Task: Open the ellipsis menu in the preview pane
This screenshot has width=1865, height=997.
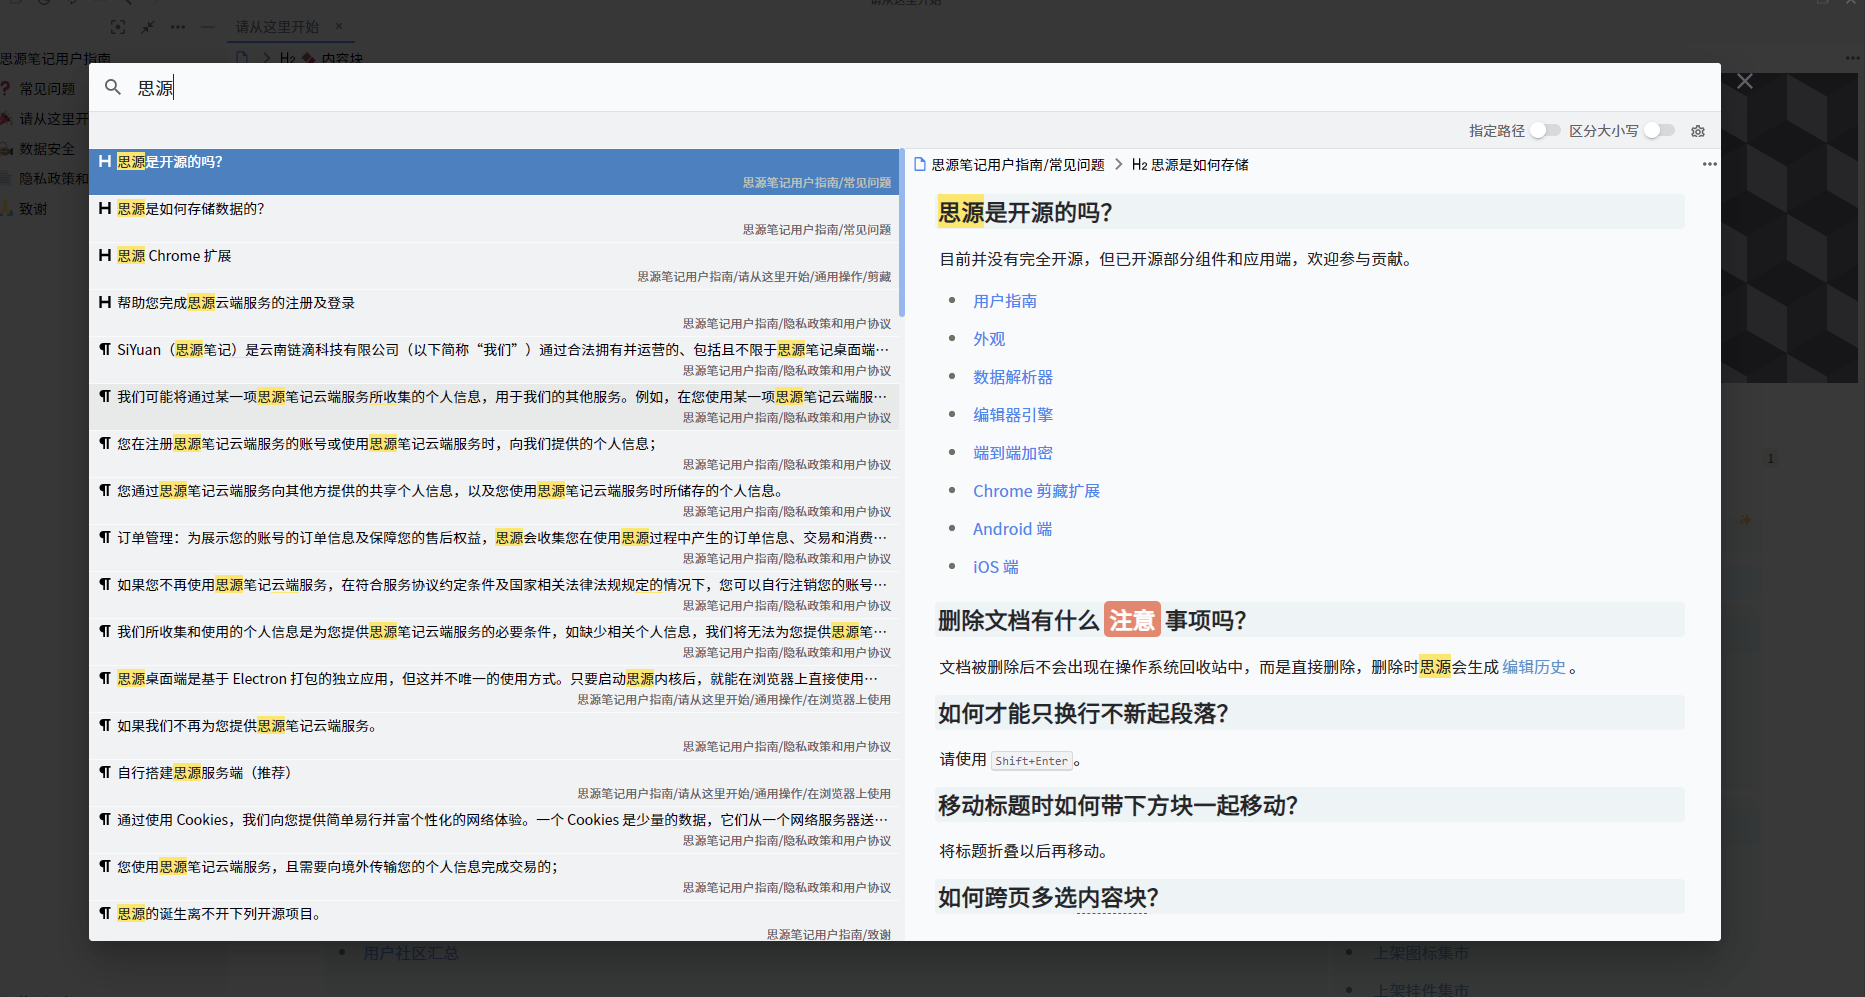Action: point(1709,164)
